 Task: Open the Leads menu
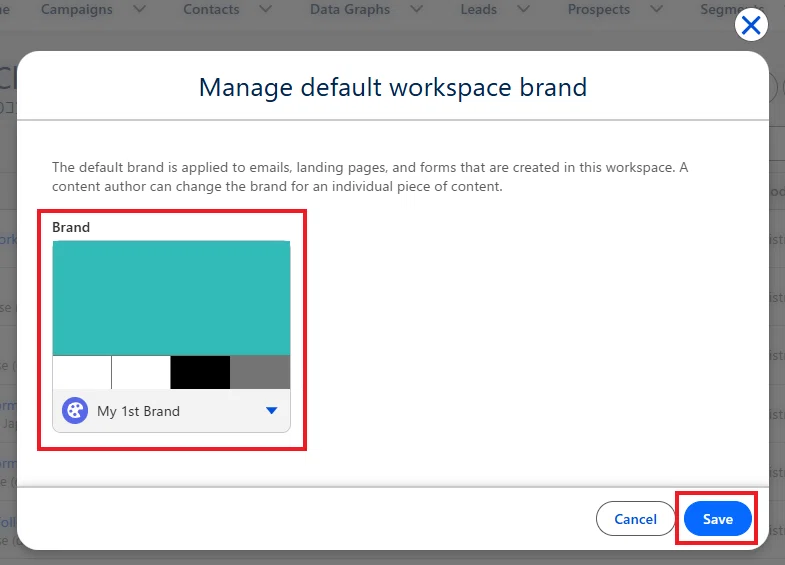point(479,9)
